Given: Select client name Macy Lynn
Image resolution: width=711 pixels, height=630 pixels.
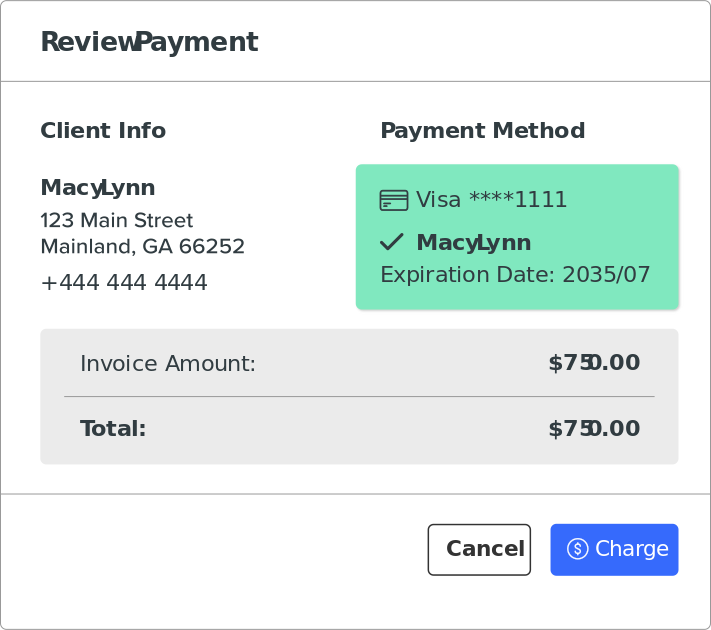Looking at the screenshot, I should pyautogui.click(x=98, y=188).
